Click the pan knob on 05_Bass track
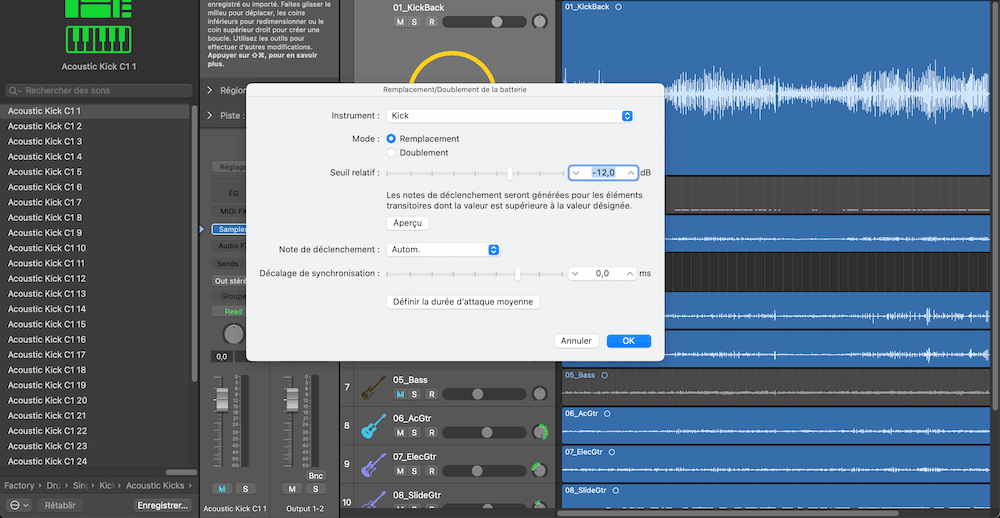The image size is (1000, 518). pyautogui.click(x=540, y=394)
